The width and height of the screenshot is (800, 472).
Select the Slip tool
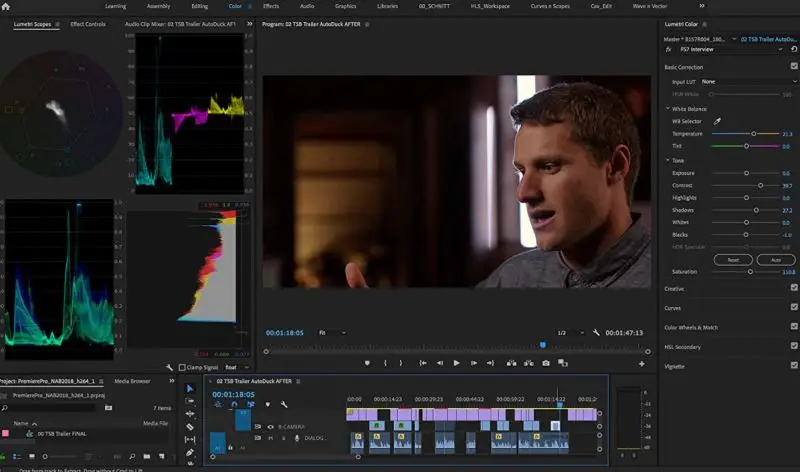pos(190,439)
